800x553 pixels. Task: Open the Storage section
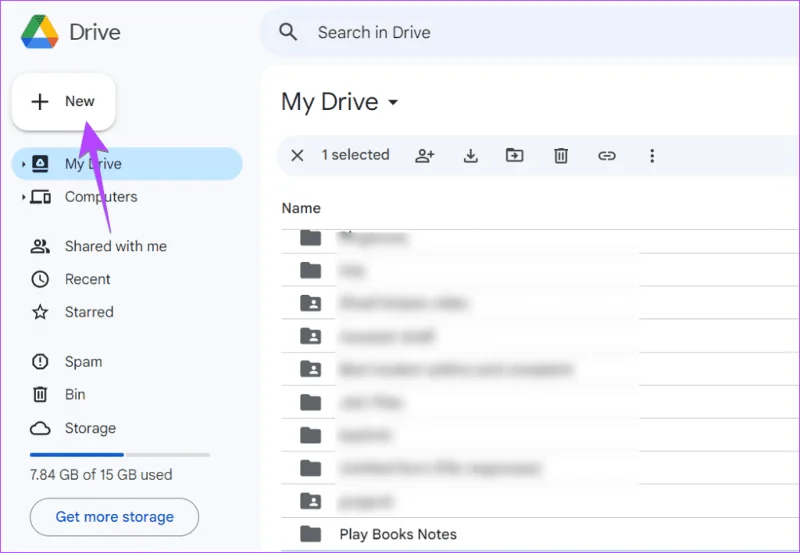click(90, 428)
